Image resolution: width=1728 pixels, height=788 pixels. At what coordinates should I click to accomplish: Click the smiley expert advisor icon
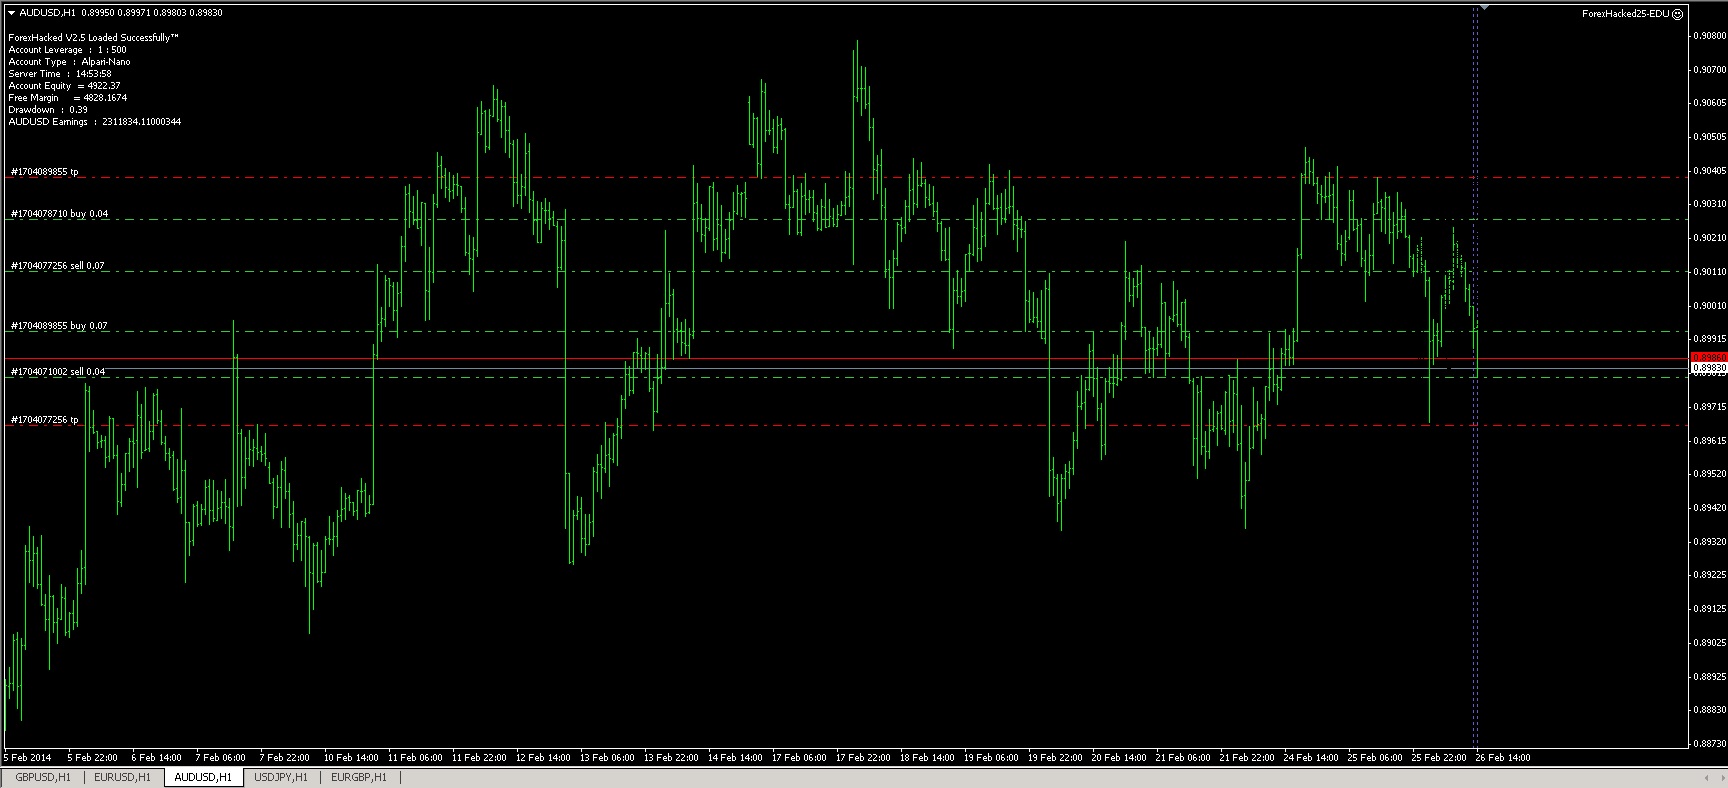1677,14
